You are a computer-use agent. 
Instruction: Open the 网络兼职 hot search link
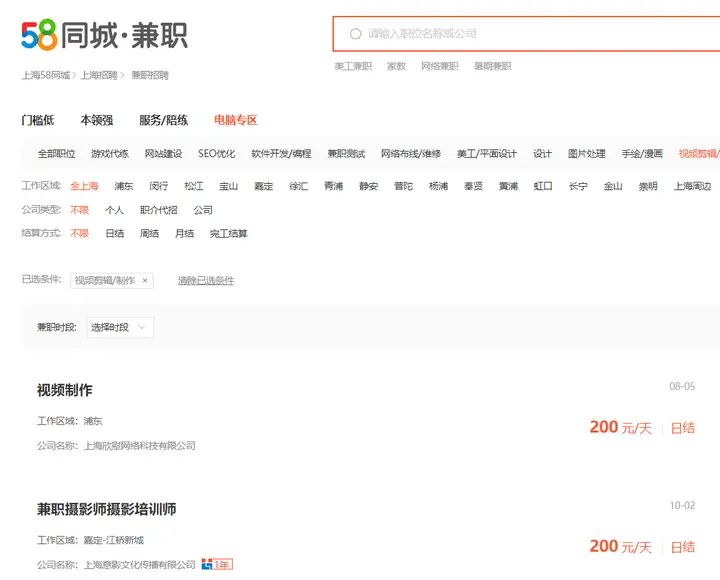439,66
